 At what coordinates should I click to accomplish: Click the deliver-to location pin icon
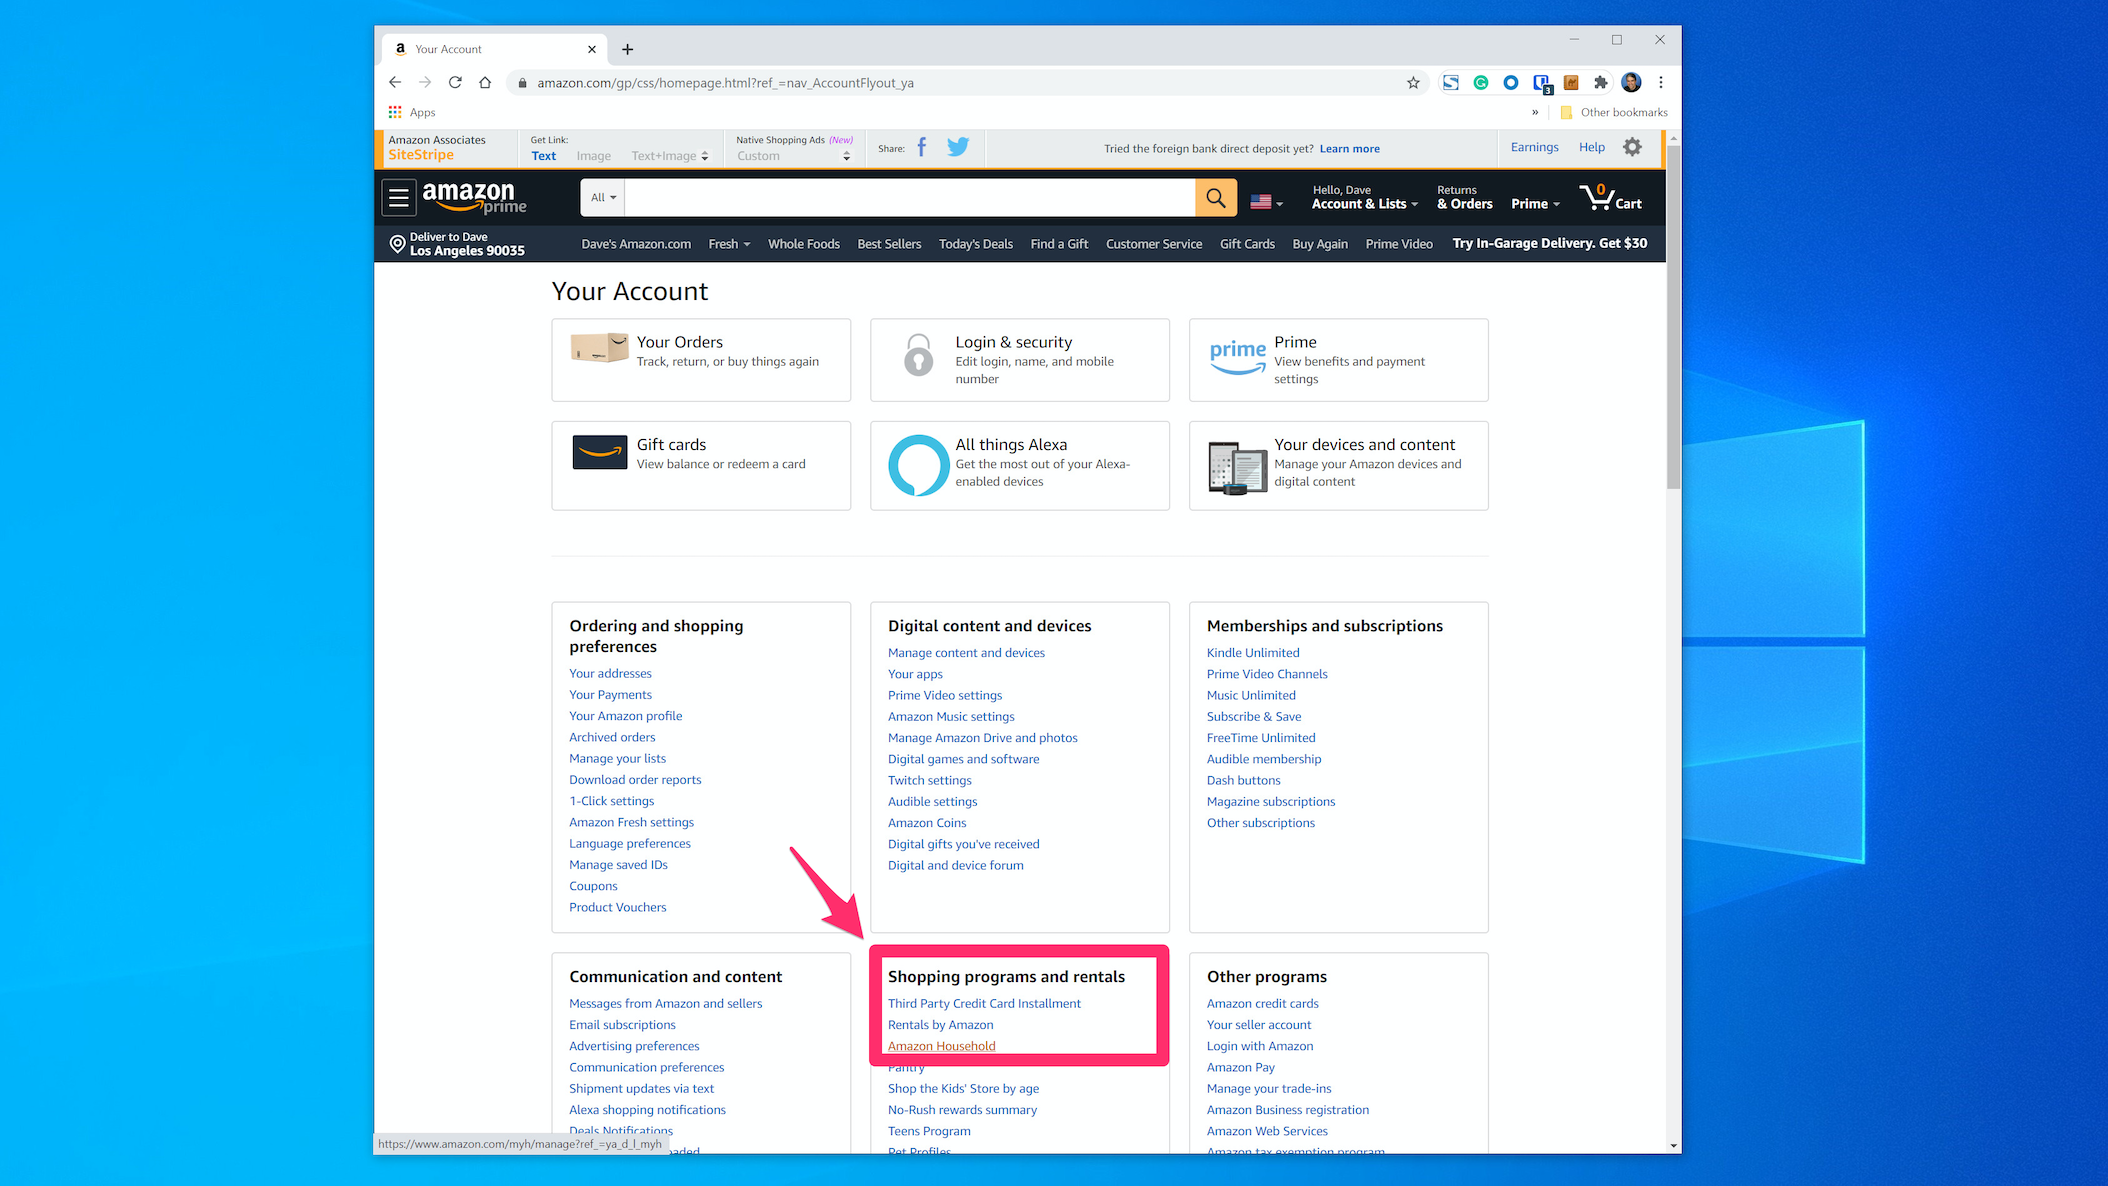pyautogui.click(x=397, y=244)
